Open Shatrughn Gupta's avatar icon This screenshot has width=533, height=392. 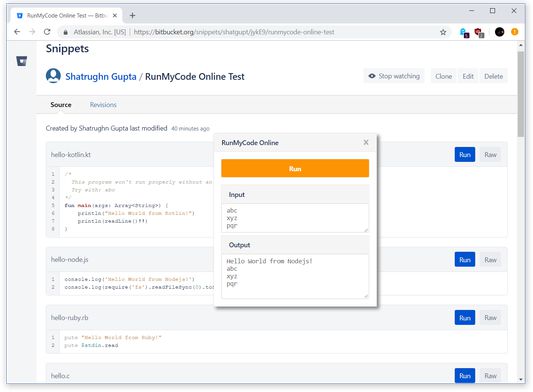(53, 76)
